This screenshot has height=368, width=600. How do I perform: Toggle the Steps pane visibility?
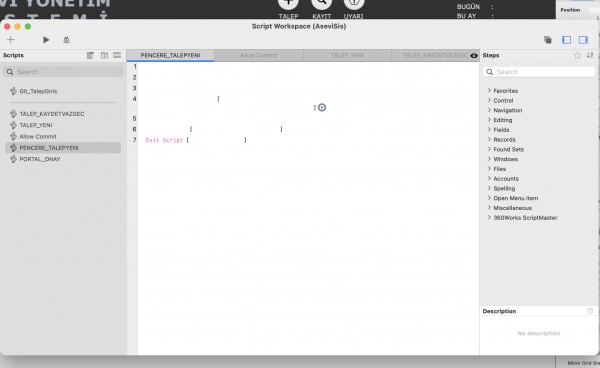pos(583,40)
